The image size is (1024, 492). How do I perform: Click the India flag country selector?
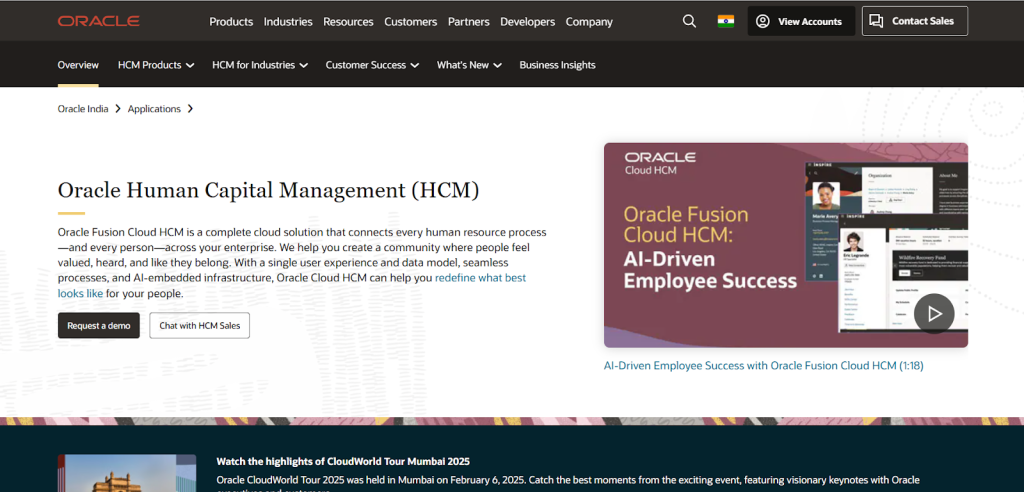[x=726, y=21]
